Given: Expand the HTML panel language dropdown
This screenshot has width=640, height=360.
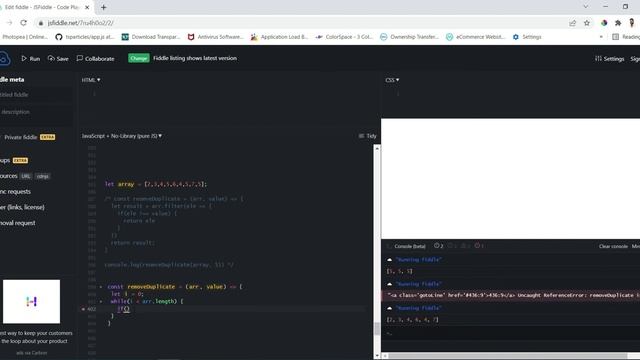Looking at the screenshot, I should pos(91,80).
